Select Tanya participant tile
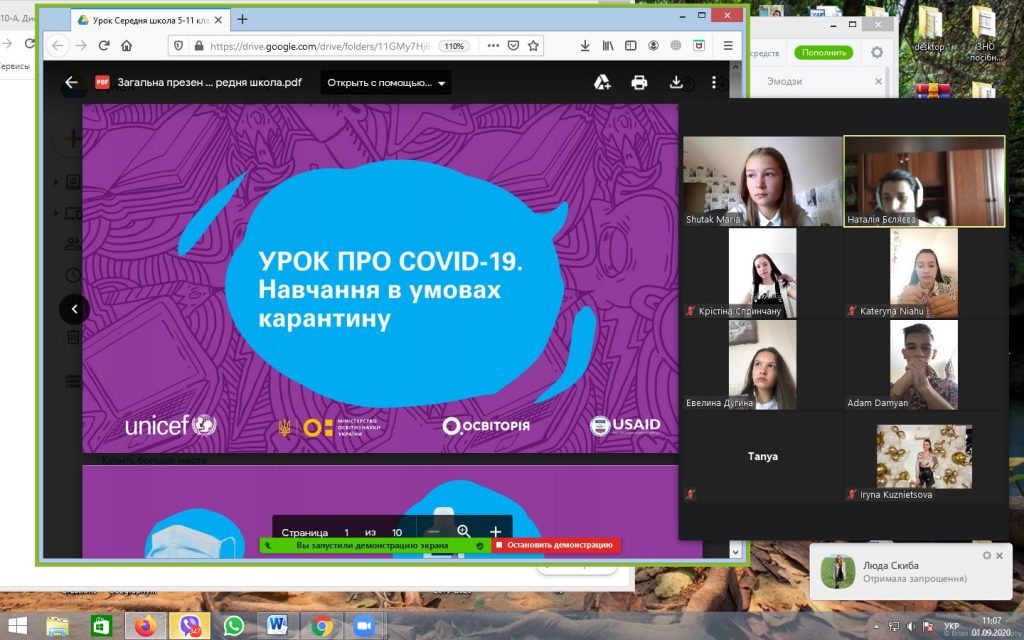The image size is (1024, 640). point(763,456)
